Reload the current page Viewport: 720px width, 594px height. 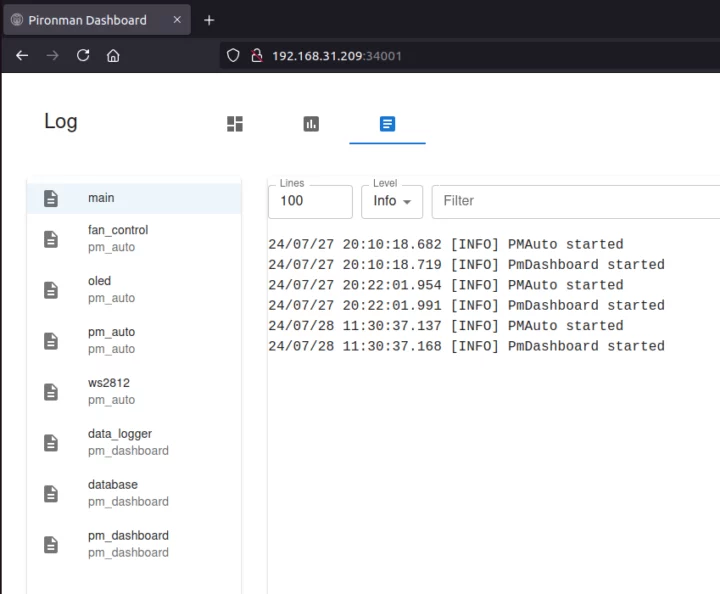click(83, 56)
